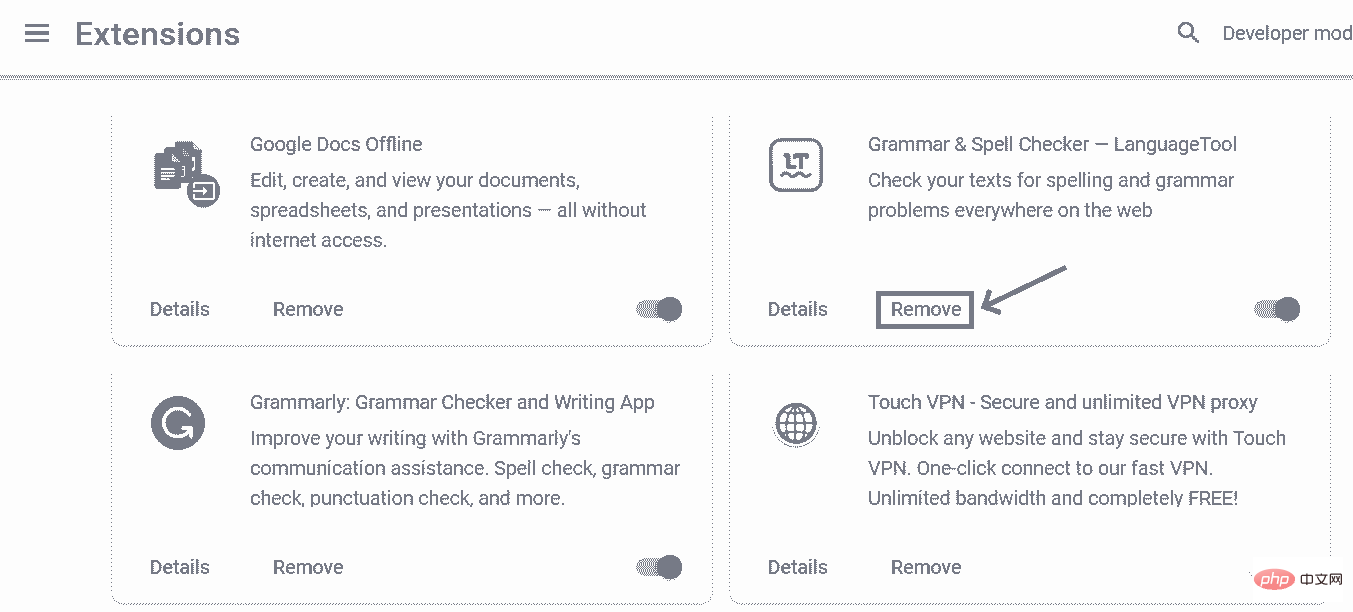1353x612 pixels.
Task: Toggle the Grammarly extension switch
Action: [x=660, y=567]
